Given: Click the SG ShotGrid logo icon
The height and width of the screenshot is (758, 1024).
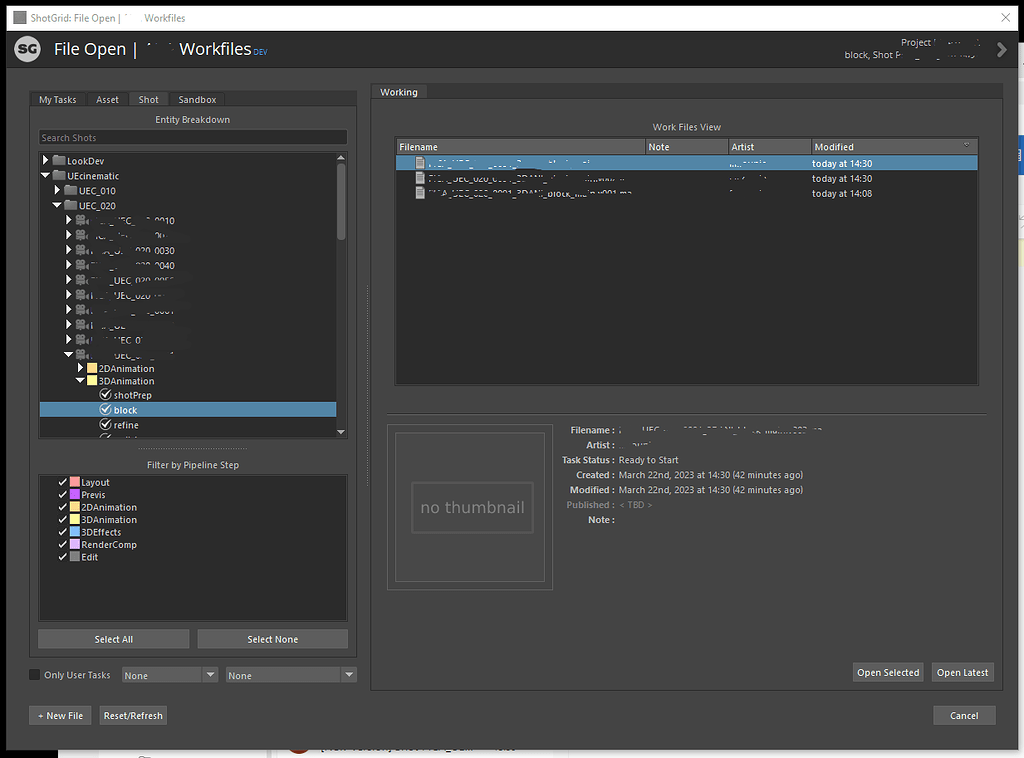Looking at the screenshot, I should (x=26, y=48).
